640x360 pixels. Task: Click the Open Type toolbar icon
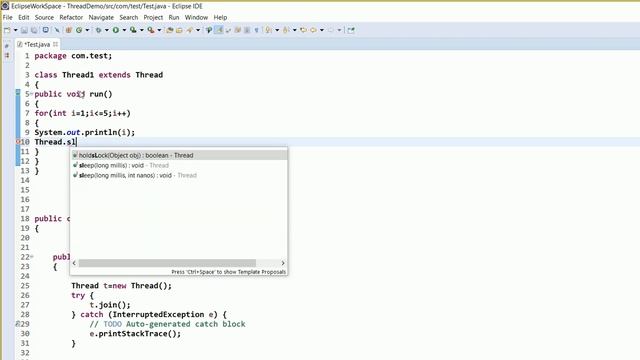pos(169,30)
